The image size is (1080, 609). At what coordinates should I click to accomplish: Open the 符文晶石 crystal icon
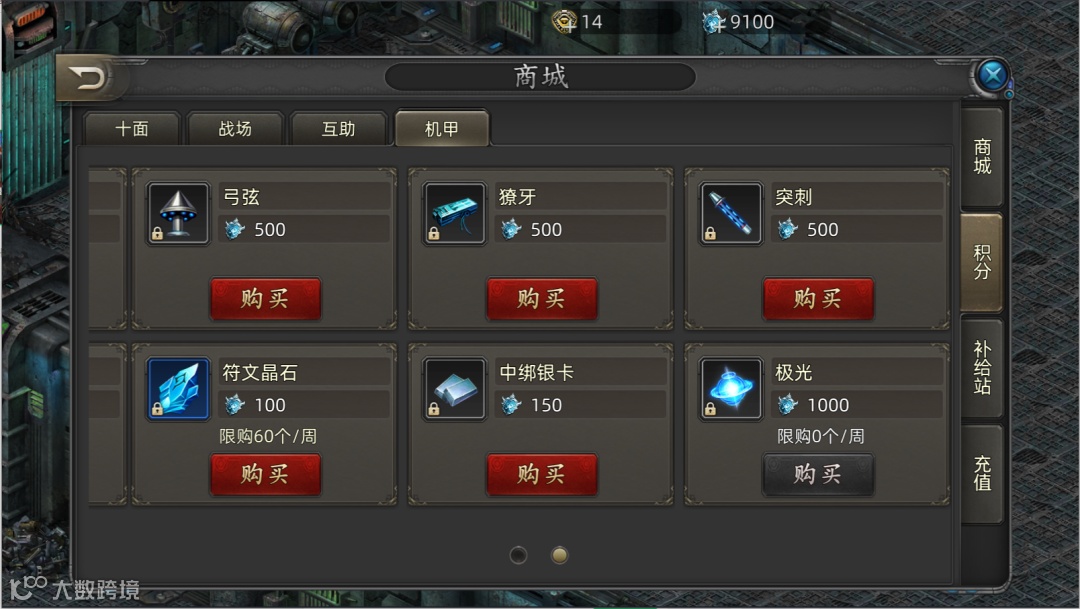178,389
